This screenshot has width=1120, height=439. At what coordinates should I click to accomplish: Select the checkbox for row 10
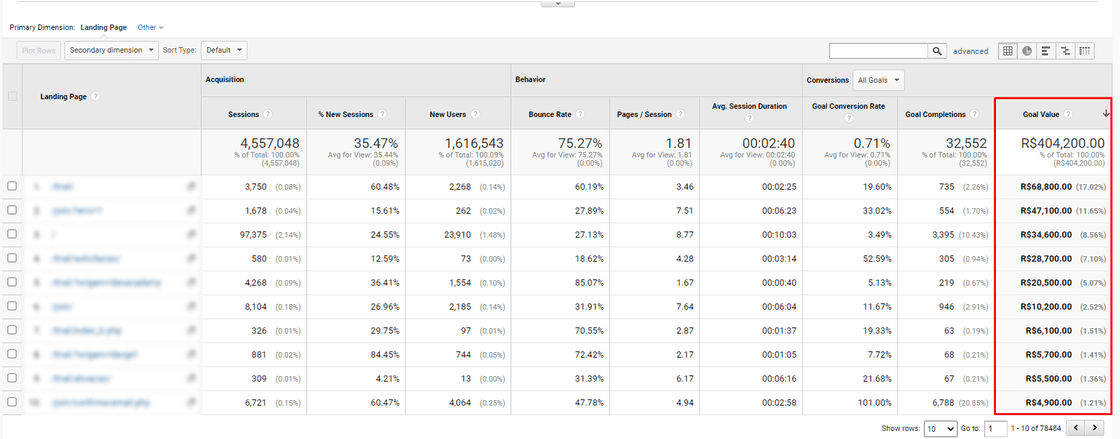12,402
